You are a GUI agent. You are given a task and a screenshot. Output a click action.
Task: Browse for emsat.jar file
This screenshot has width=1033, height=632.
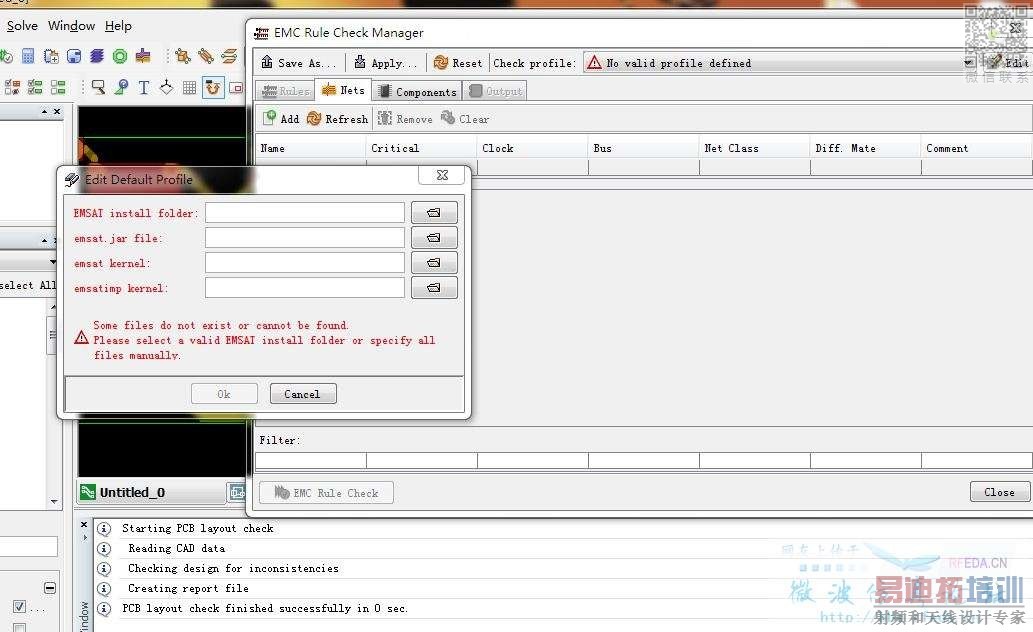[433, 237]
